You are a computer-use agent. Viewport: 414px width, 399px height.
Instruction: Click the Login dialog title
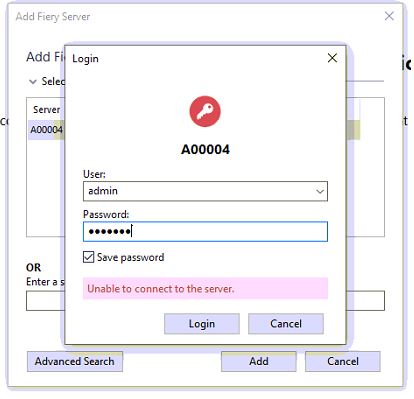point(85,59)
